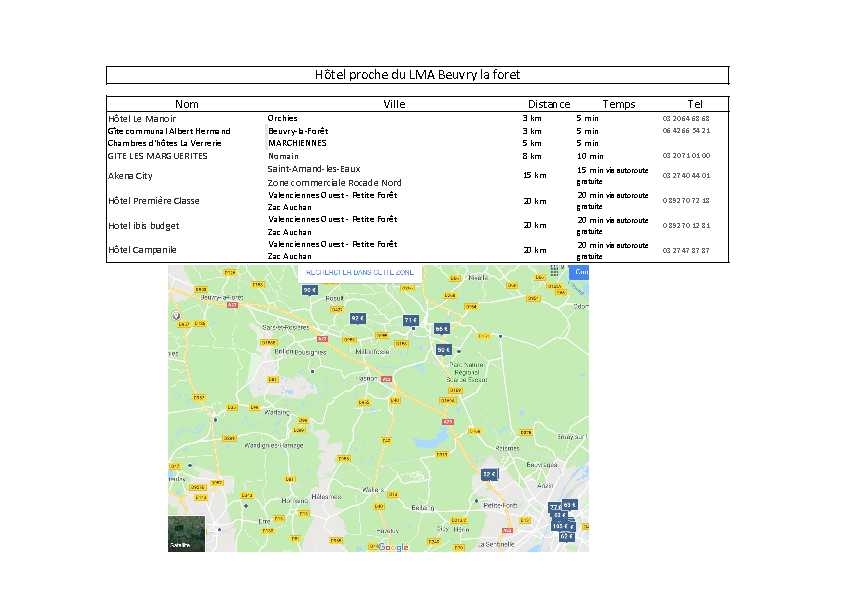The image size is (842, 595).
Task: Open the Google apps grid icon on the map
Action: pos(554,271)
